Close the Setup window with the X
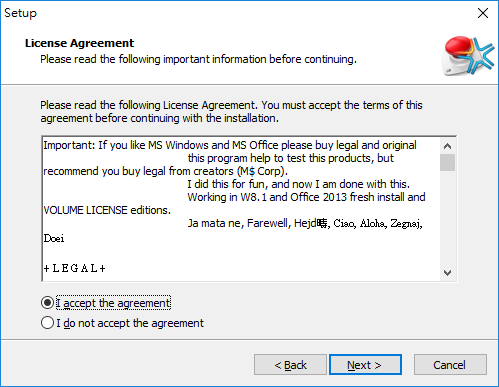 click(x=483, y=13)
